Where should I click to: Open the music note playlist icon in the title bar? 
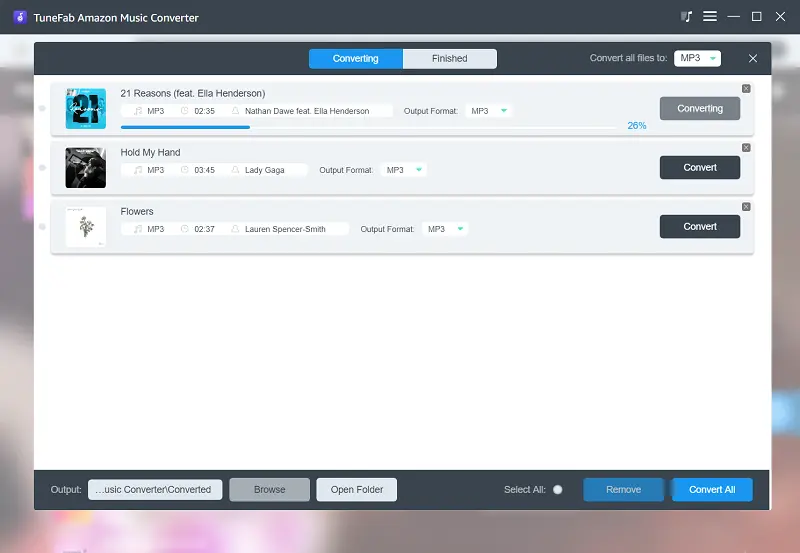click(x=686, y=17)
